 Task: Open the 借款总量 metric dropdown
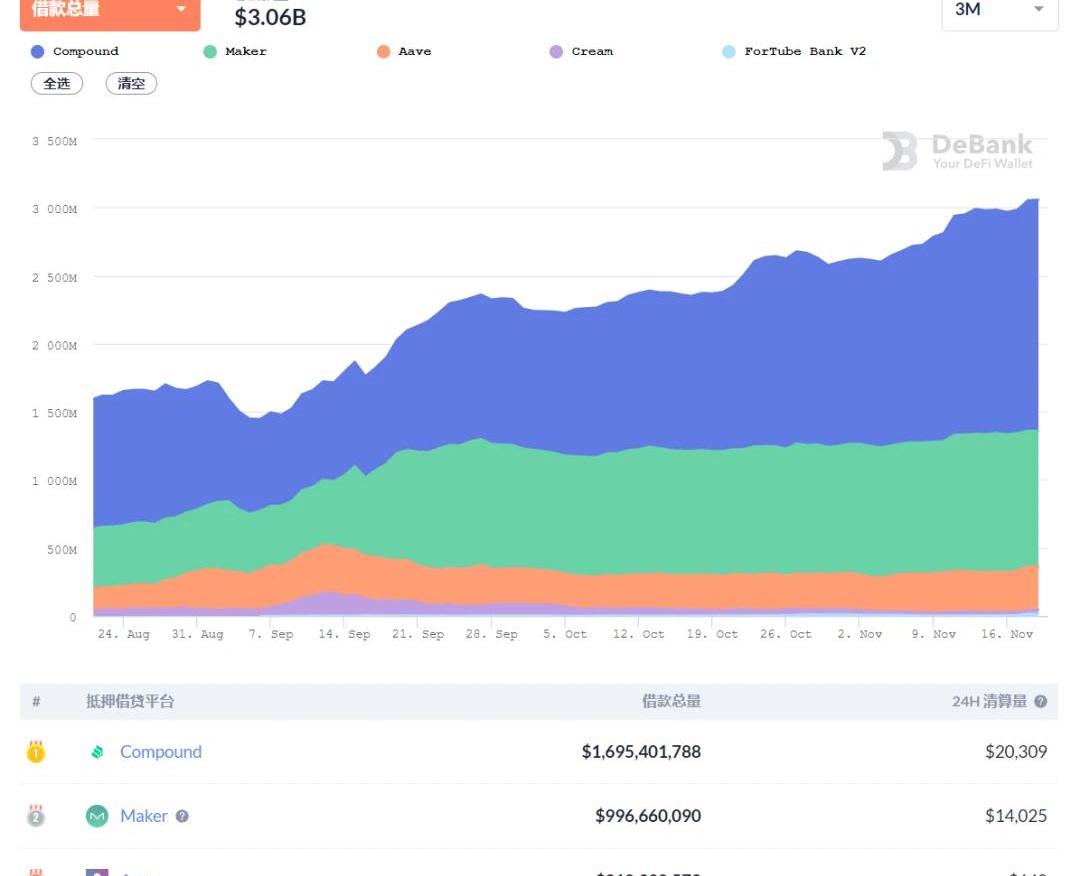110,11
